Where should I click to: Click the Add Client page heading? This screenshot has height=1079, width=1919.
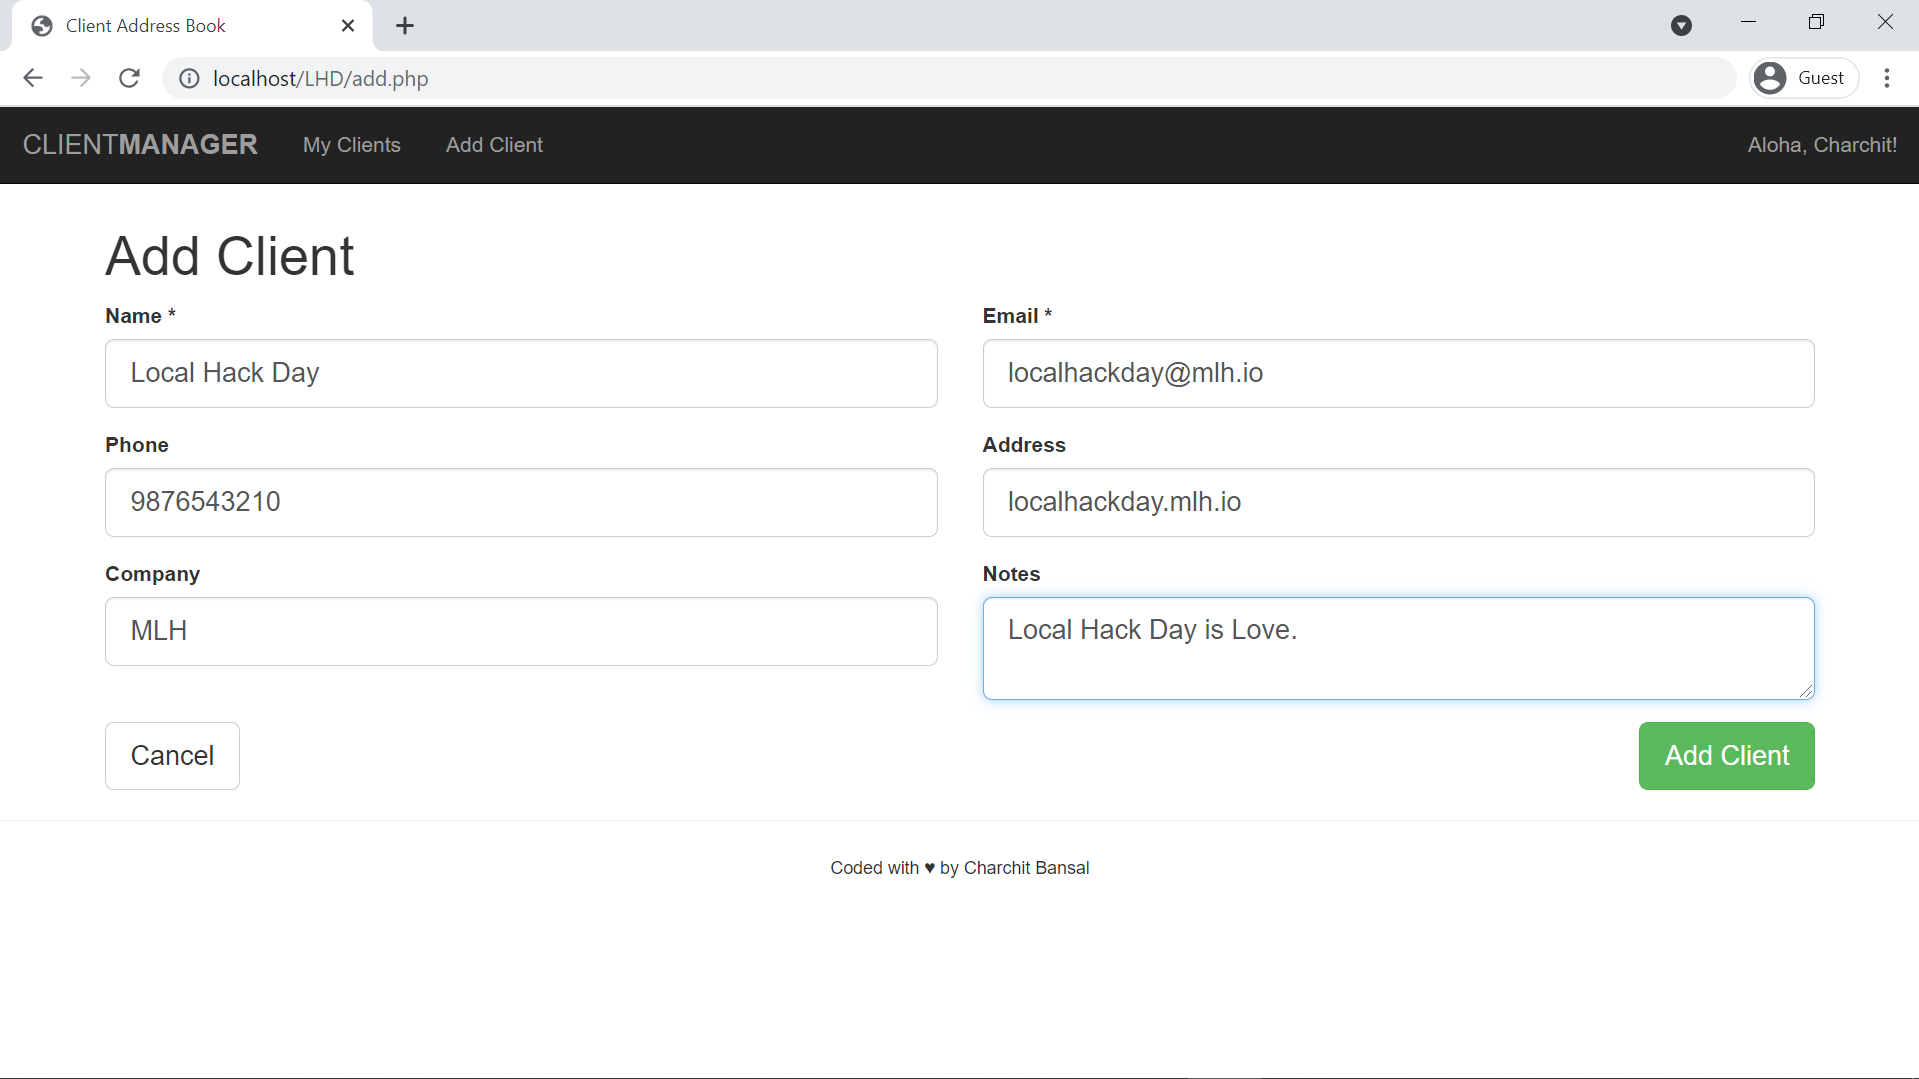tap(230, 256)
